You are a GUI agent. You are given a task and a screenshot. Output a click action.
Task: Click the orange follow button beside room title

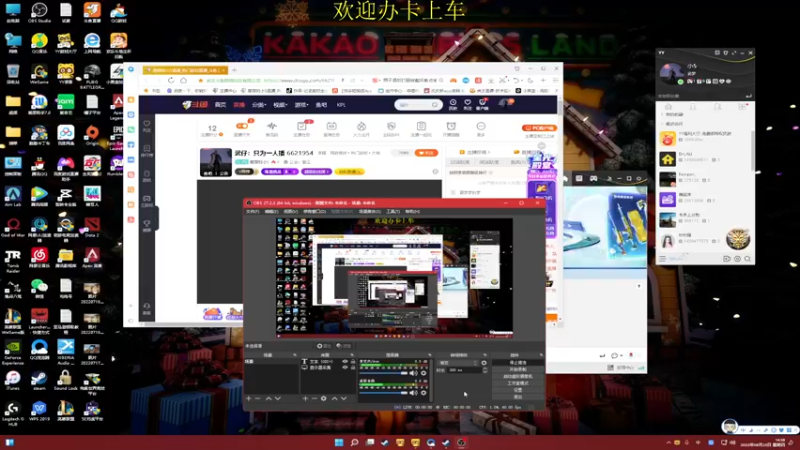coord(426,153)
